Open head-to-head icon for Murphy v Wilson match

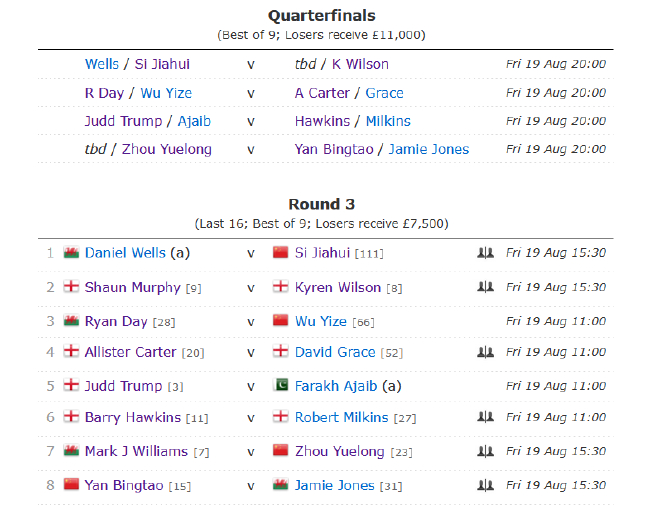tap(486, 287)
